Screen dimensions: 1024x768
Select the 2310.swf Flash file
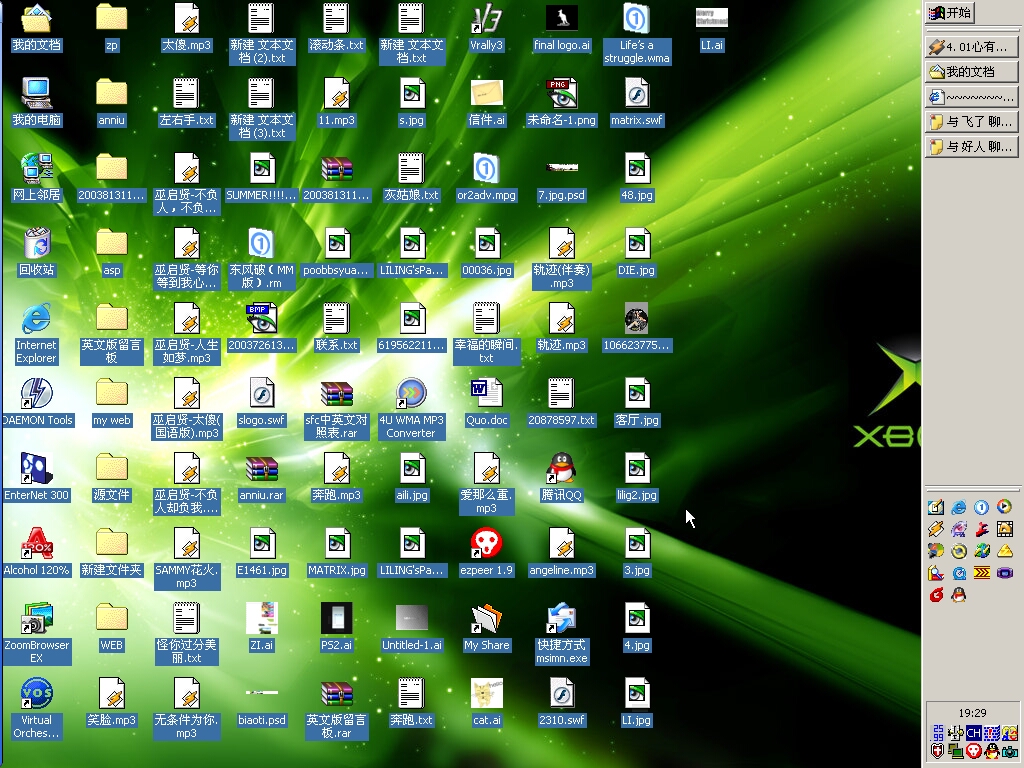[562, 703]
